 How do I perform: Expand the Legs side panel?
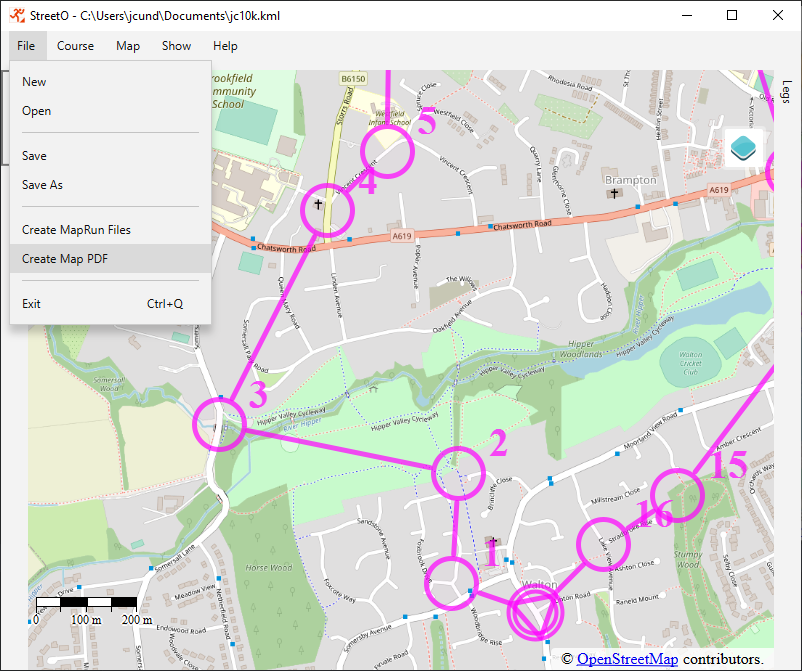(785, 92)
